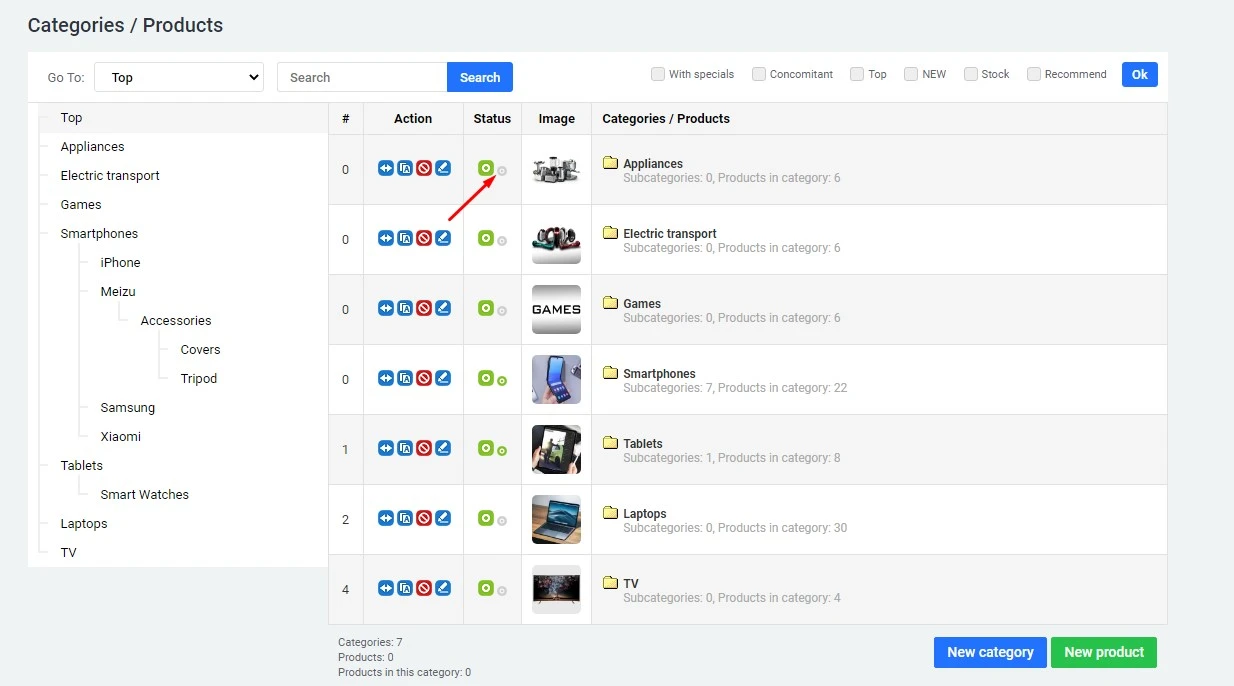Image resolution: width=1234 pixels, height=686 pixels.
Task: Click the yellow folder icon beside Appliances
Action: click(611, 163)
